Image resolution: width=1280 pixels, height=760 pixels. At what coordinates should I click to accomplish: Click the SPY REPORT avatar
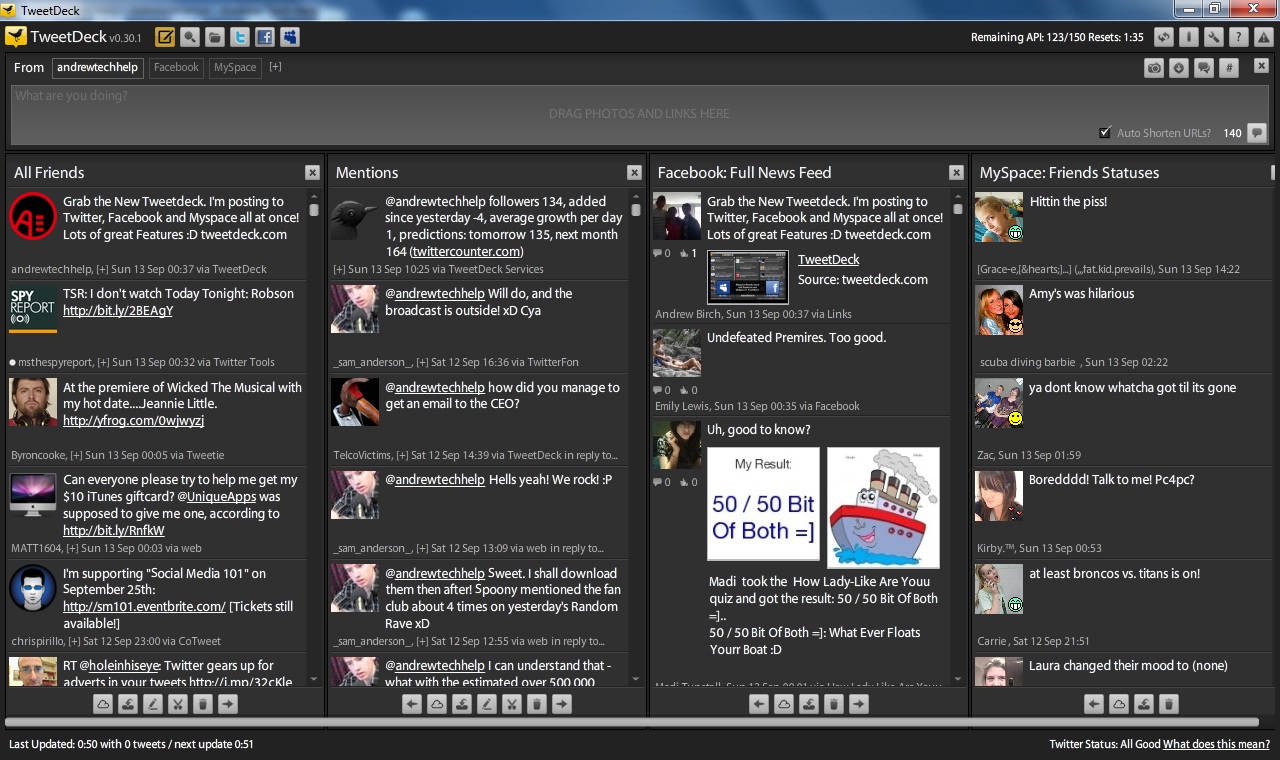pyautogui.click(x=33, y=309)
